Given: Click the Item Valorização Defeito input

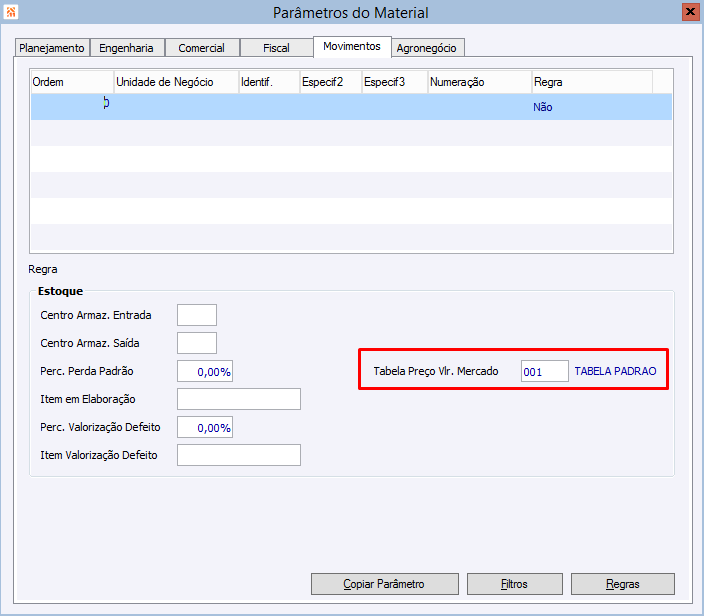Looking at the screenshot, I should pyautogui.click(x=239, y=455).
